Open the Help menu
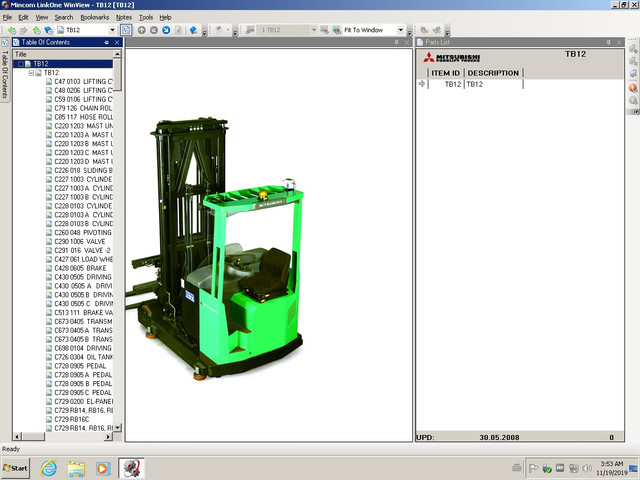Image resolution: width=640 pixels, height=480 pixels. (x=165, y=18)
